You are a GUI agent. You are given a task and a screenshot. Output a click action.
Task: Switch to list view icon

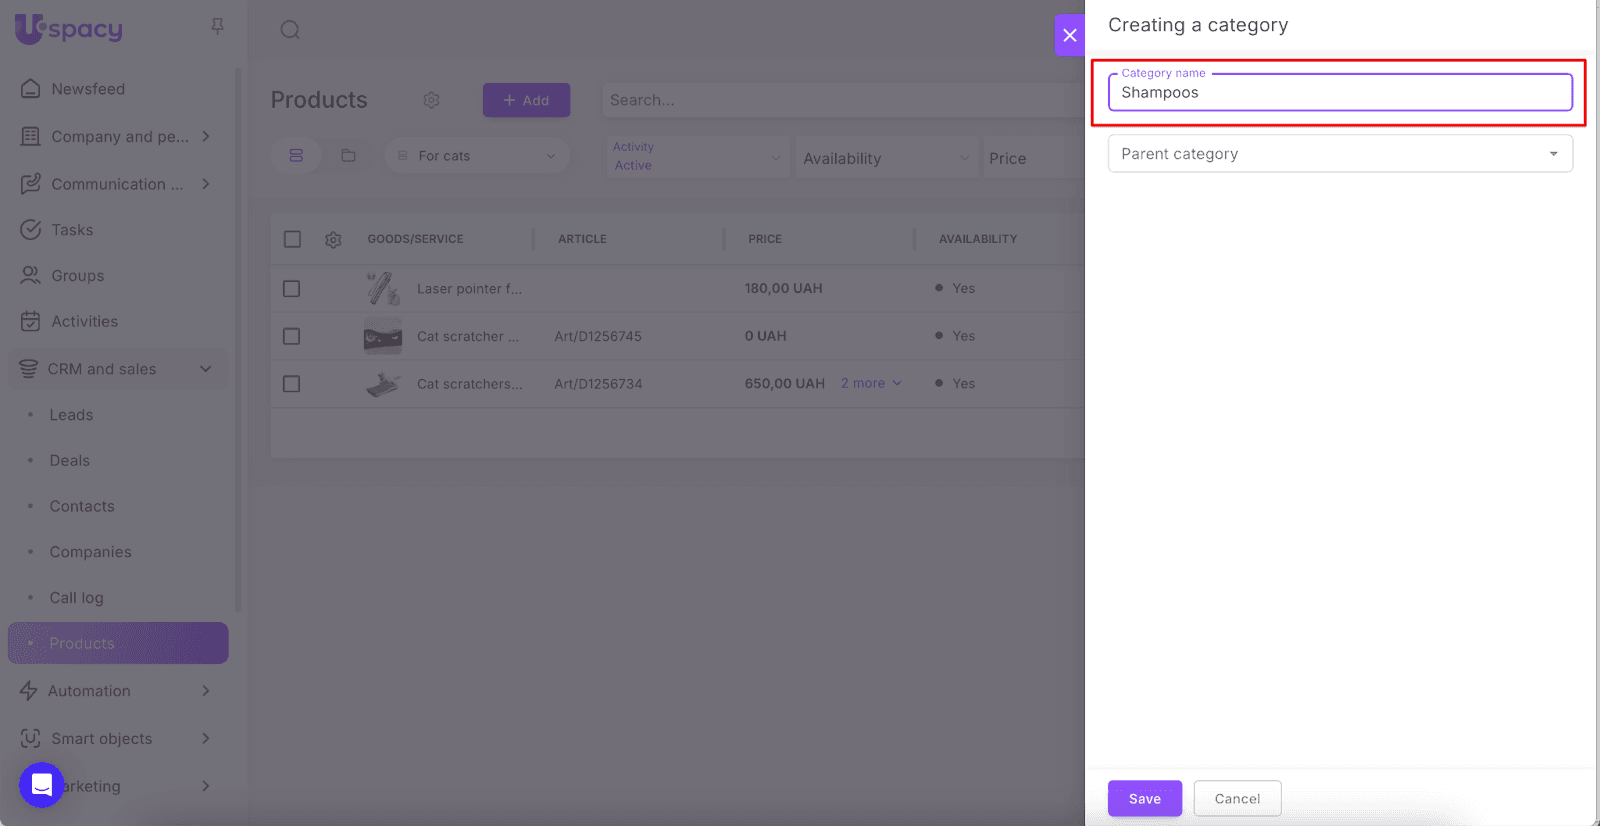coord(296,156)
